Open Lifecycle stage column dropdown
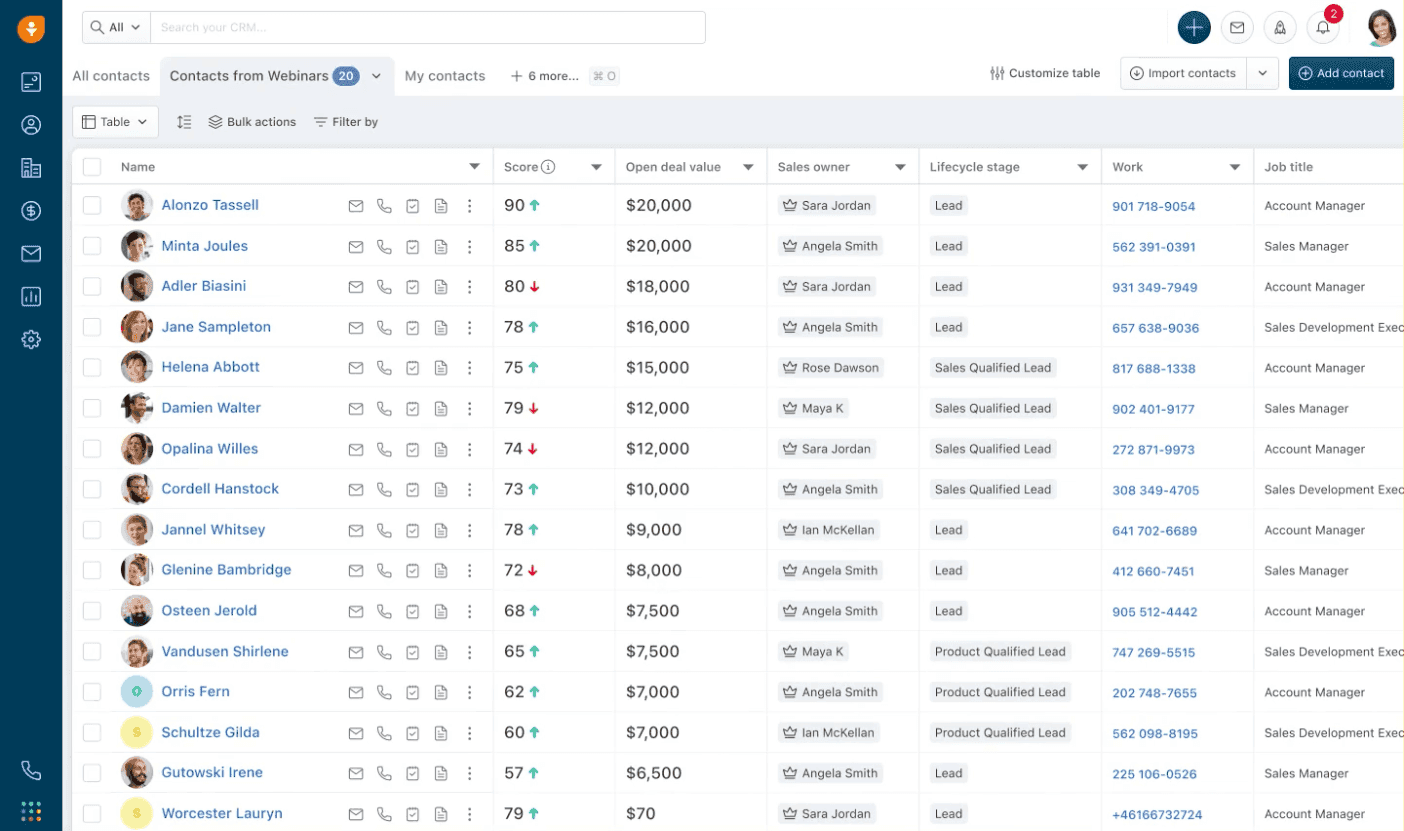Viewport: 1404px width, 831px height. coord(1083,167)
